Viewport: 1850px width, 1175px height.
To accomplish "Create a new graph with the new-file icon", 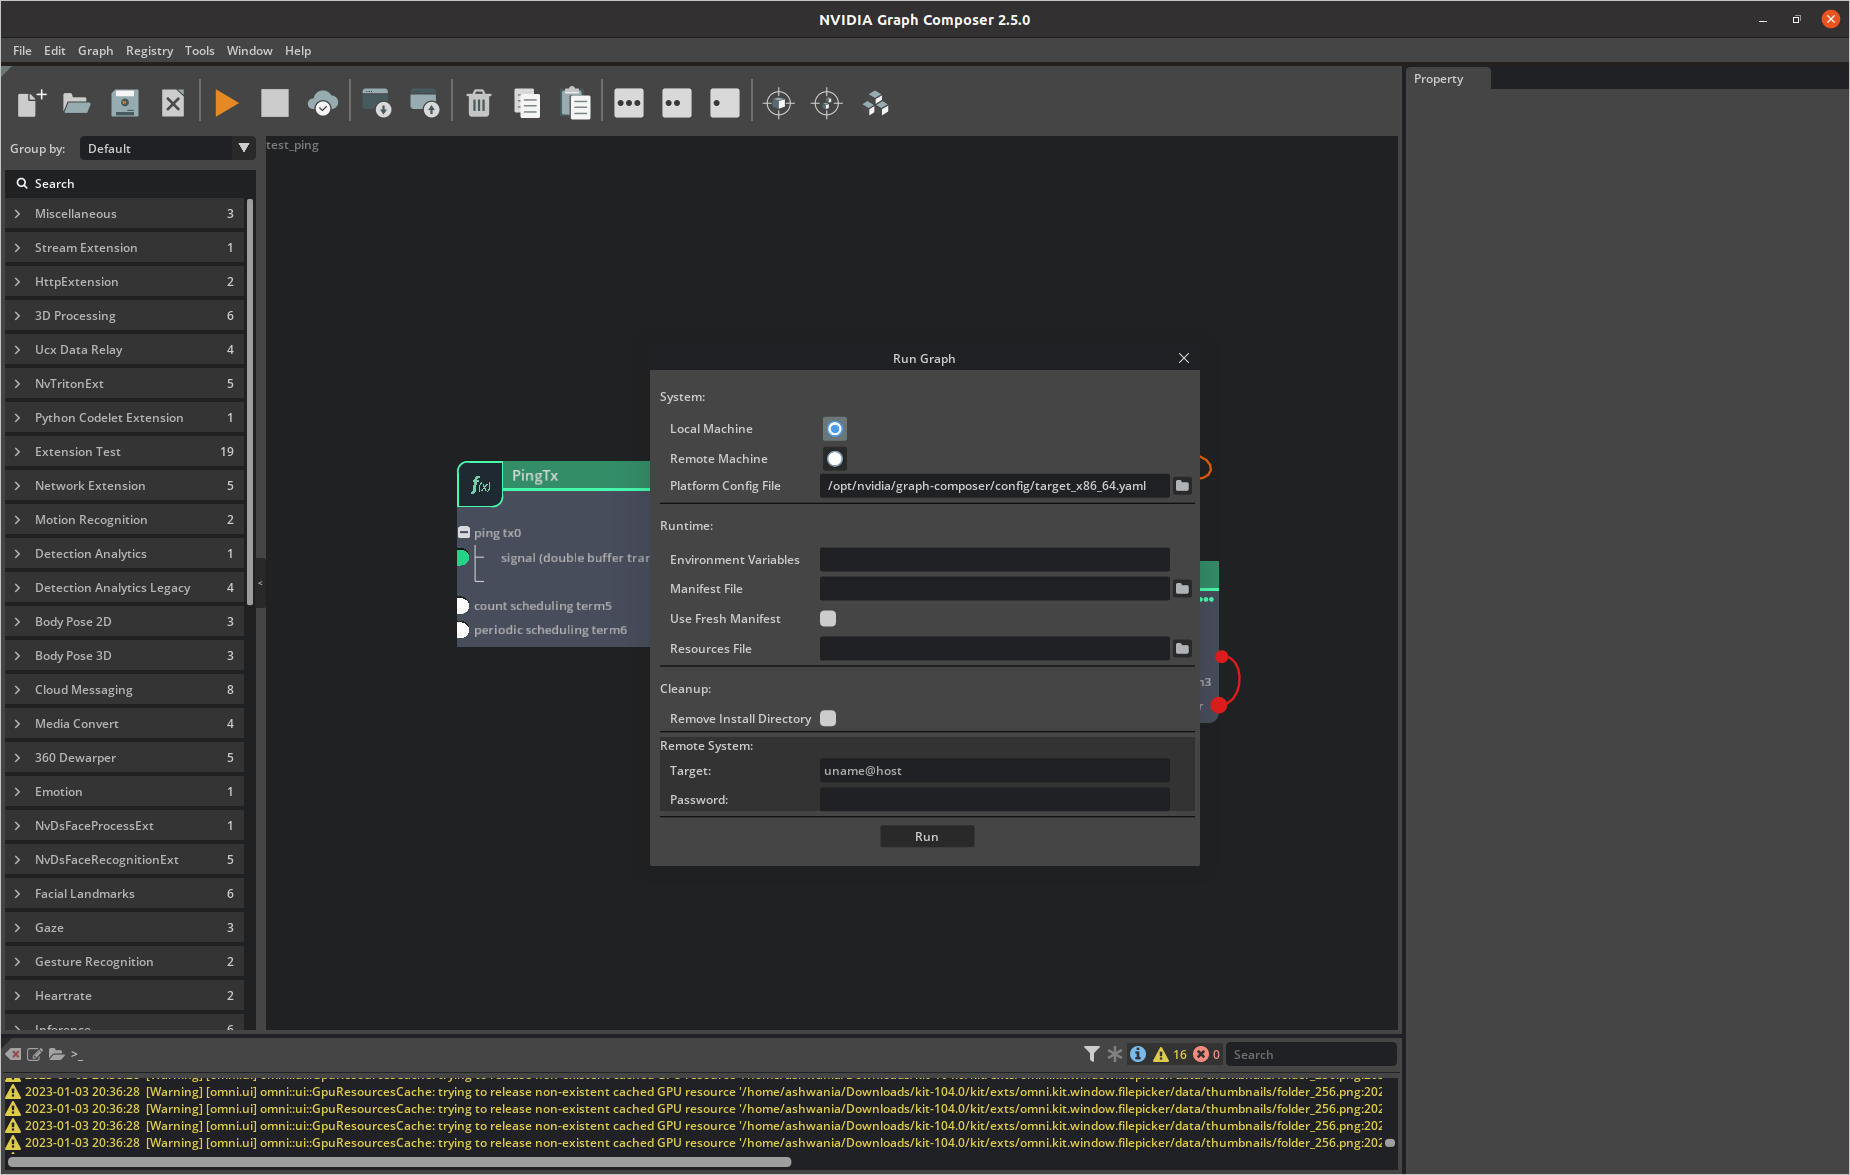I will point(31,103).
